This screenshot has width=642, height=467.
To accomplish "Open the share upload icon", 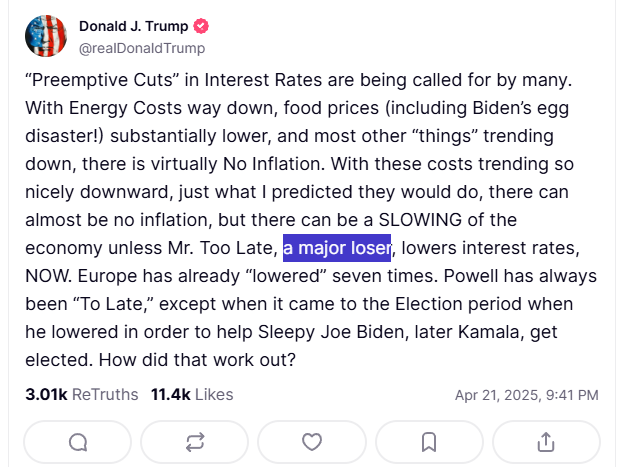I will (546, 442).
